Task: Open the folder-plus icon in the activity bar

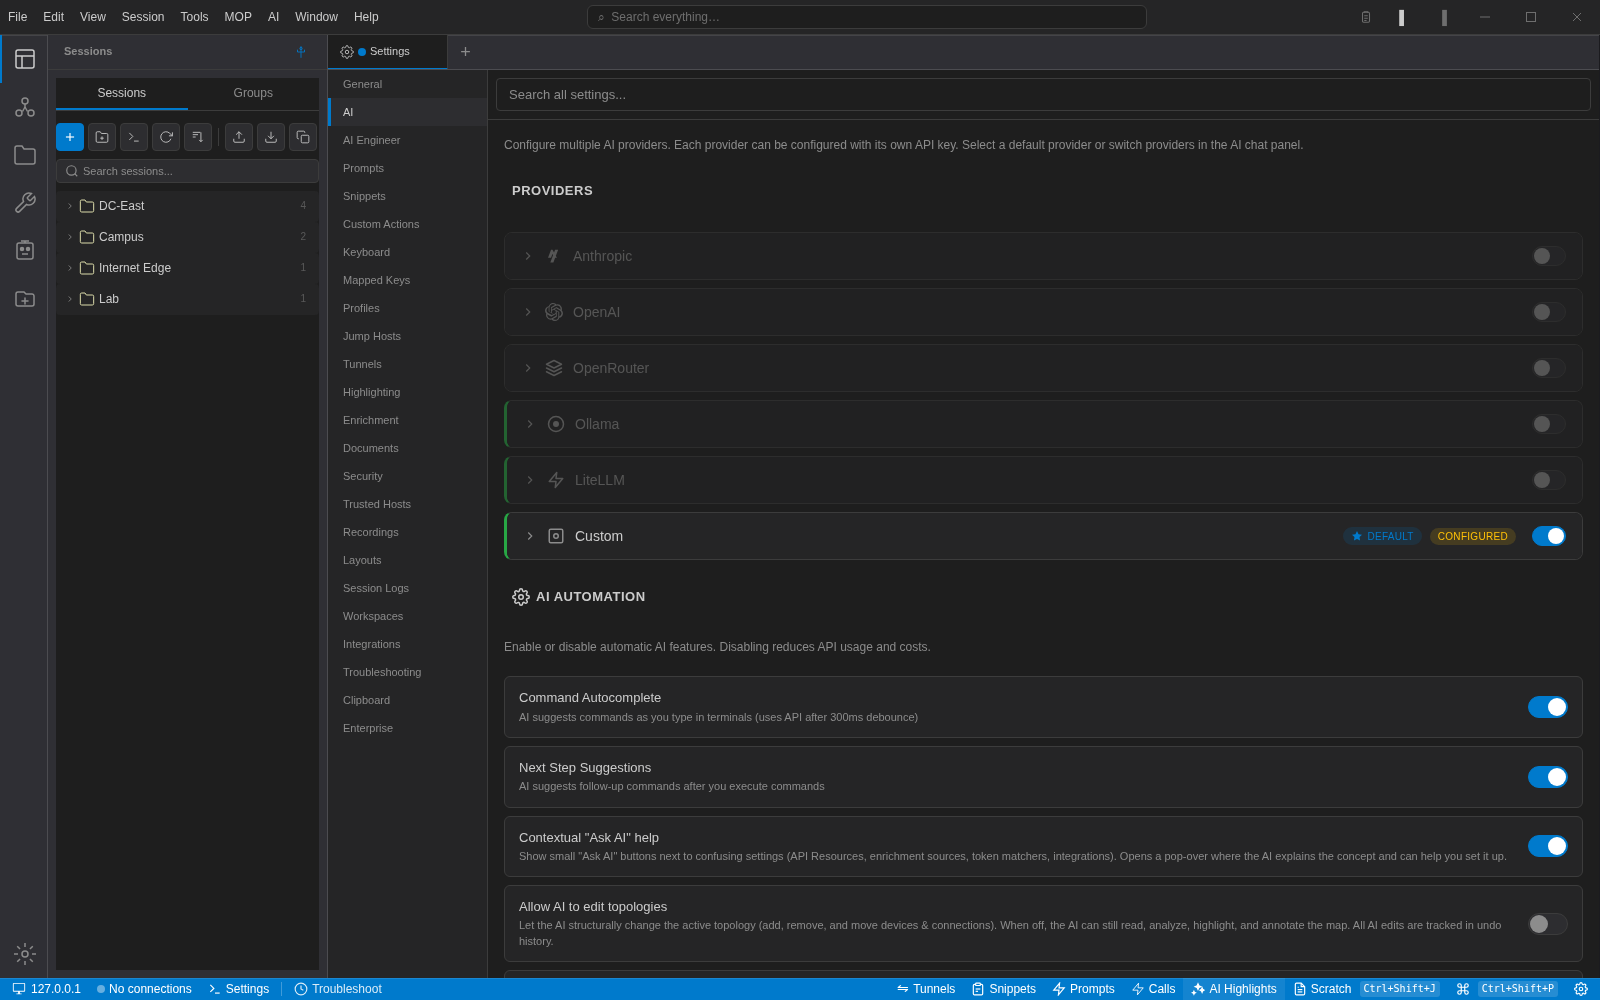Action: pyautogui.click(x=25, y=299)
